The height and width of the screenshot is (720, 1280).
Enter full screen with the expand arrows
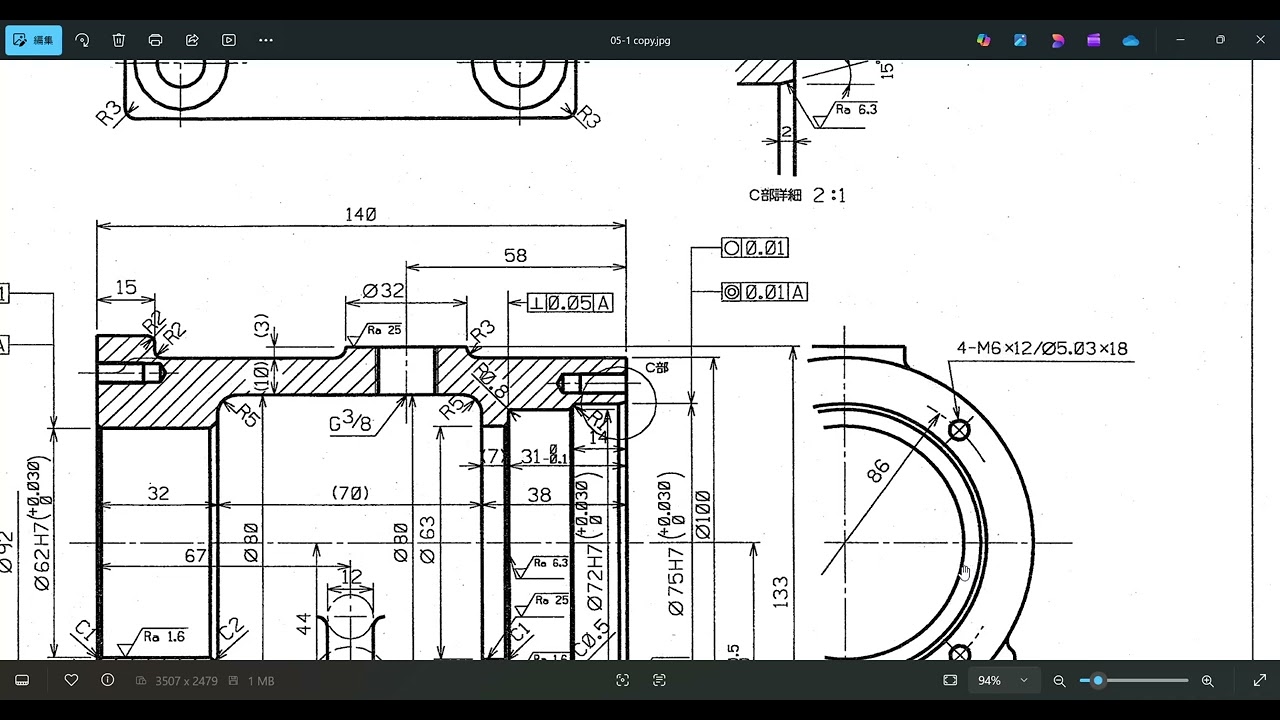click(1259, 680)
